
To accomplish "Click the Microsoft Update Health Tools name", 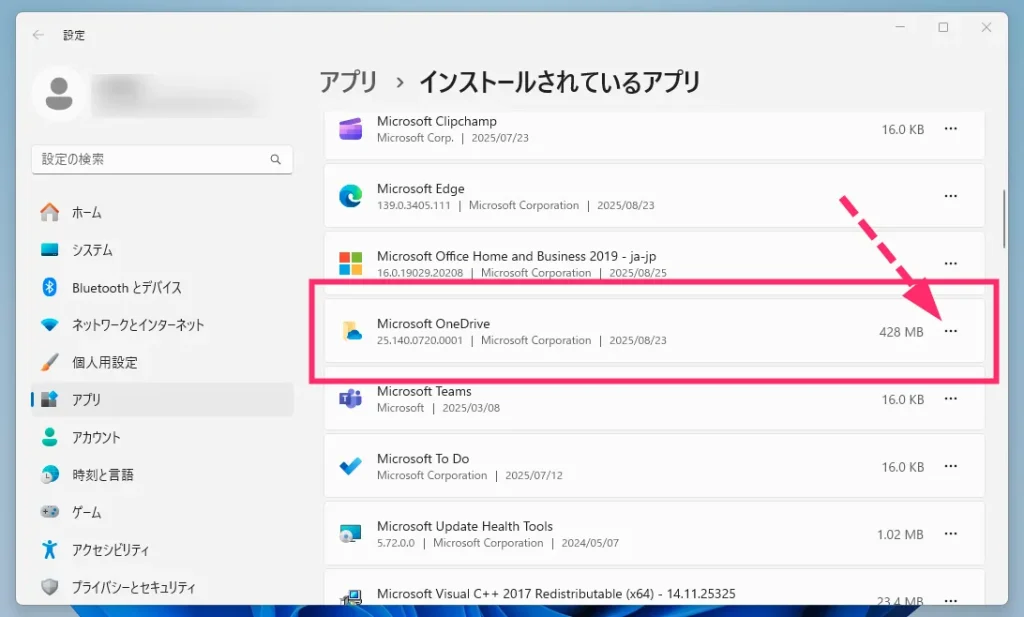I will (464, 526).
